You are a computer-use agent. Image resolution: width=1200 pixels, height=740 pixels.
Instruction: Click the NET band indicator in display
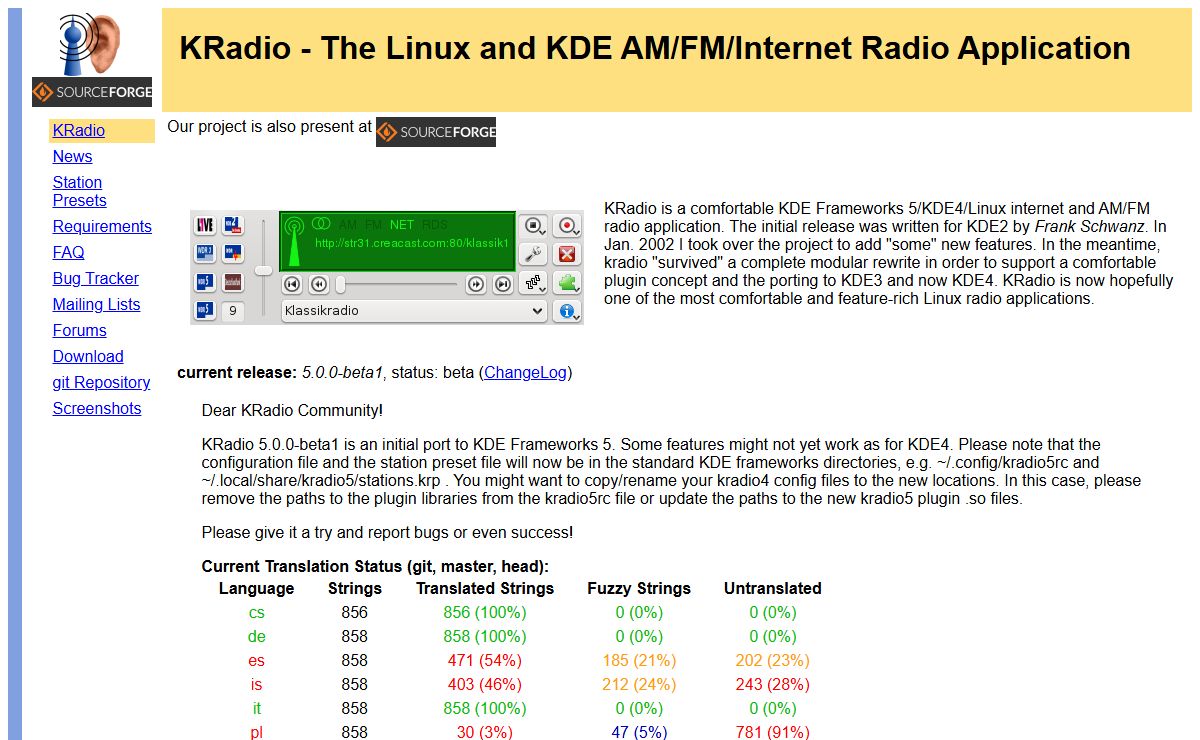402,224
